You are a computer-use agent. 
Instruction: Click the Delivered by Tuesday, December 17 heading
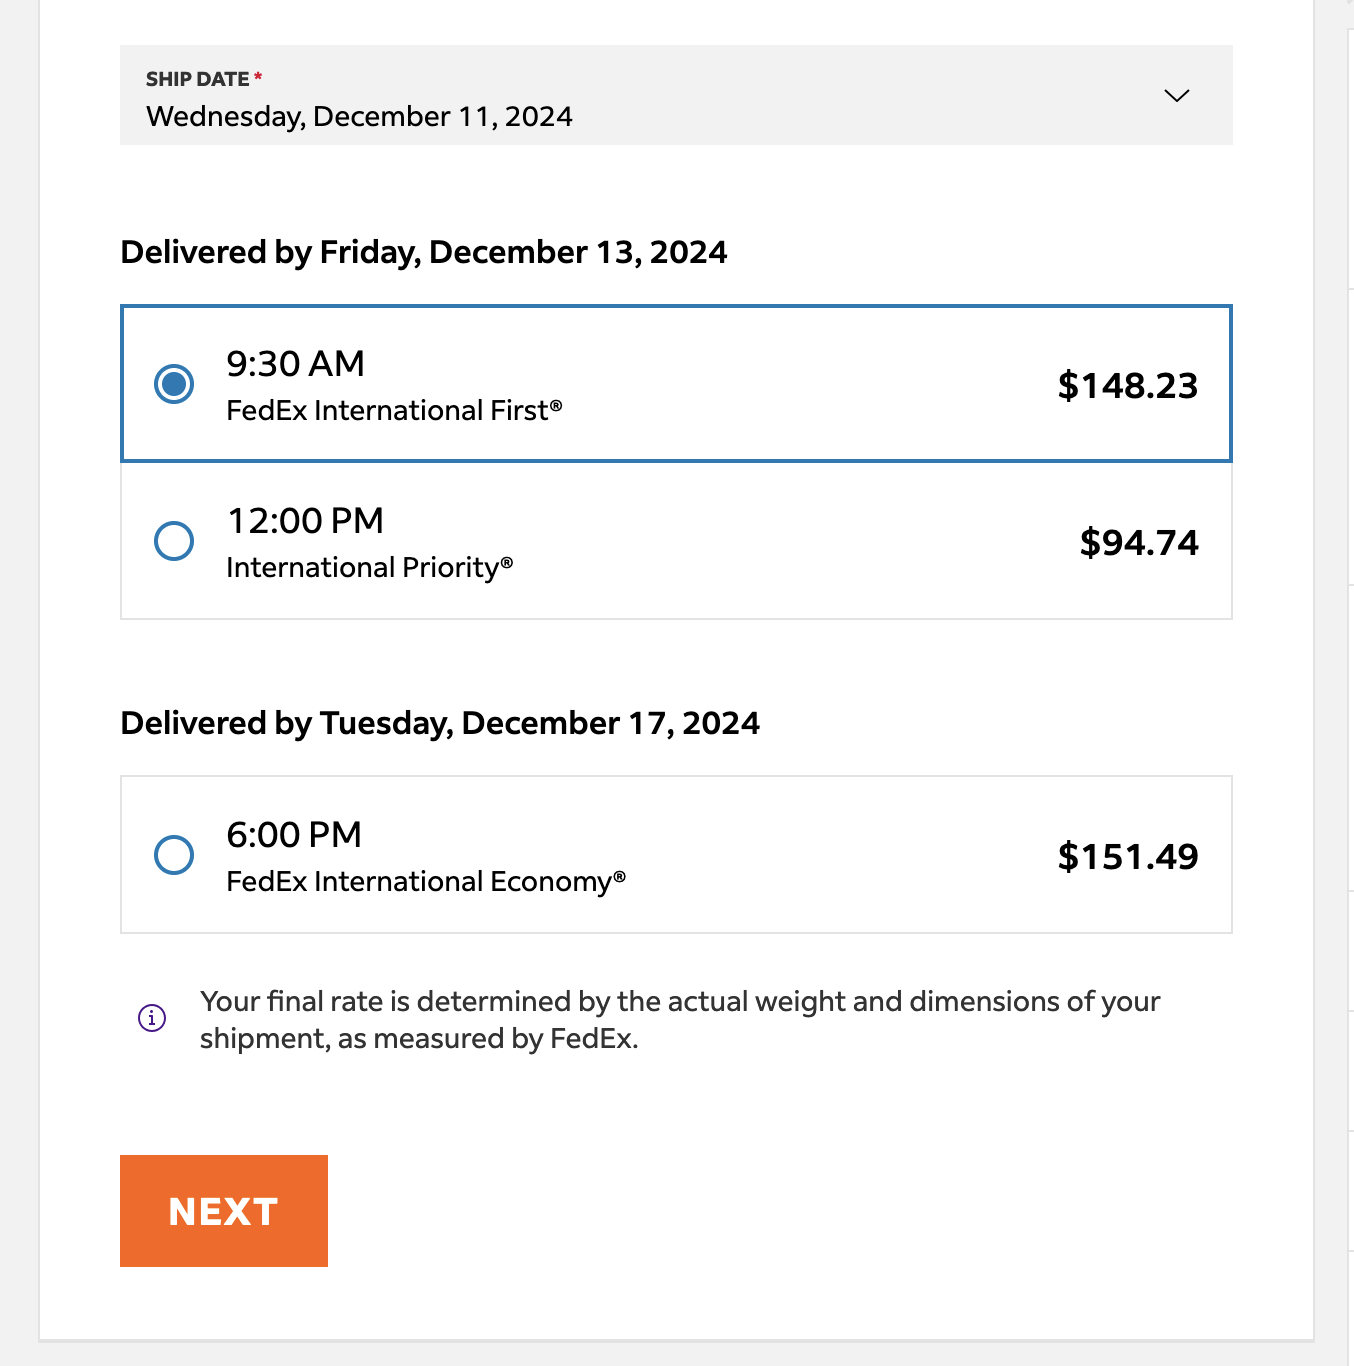click(x=440, y=723)
